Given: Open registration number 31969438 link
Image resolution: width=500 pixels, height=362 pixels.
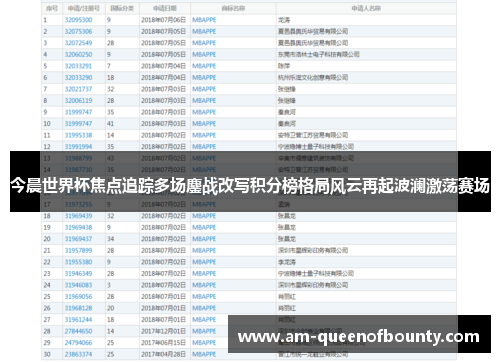Looking at the screenshot, I should (x=78, y=228).
